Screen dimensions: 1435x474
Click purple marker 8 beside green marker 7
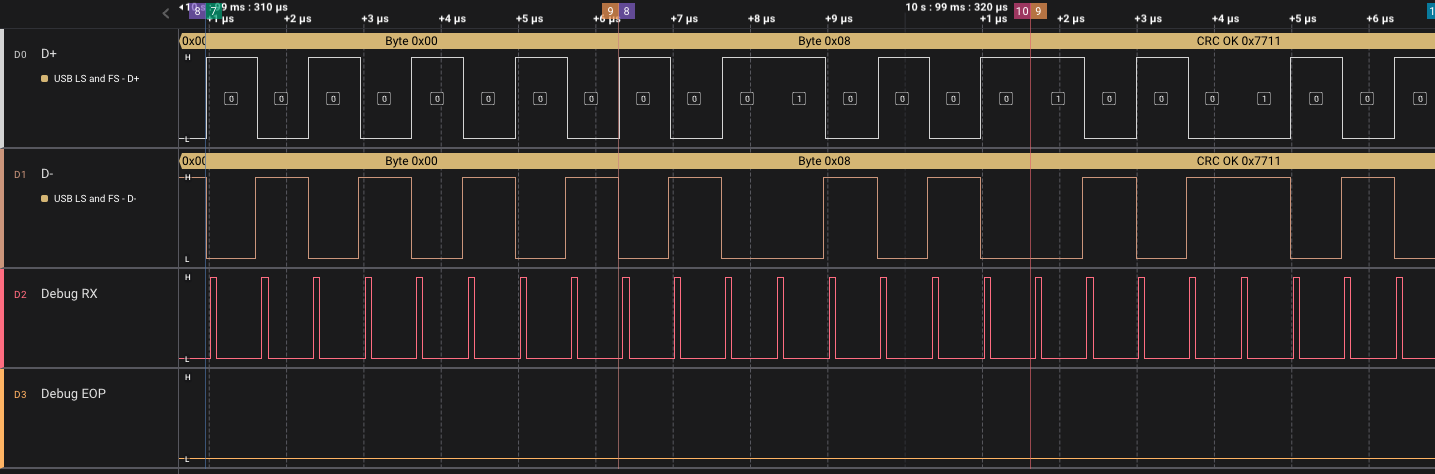tap(197, 11)
